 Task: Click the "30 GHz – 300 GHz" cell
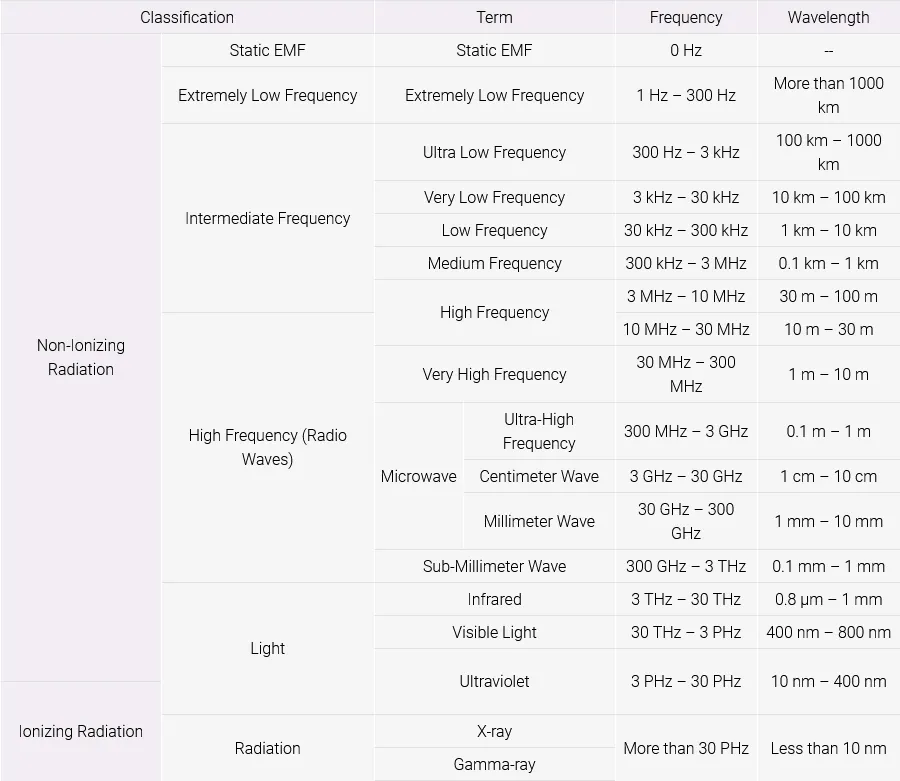pyautogui.click(x=686, y=522)
